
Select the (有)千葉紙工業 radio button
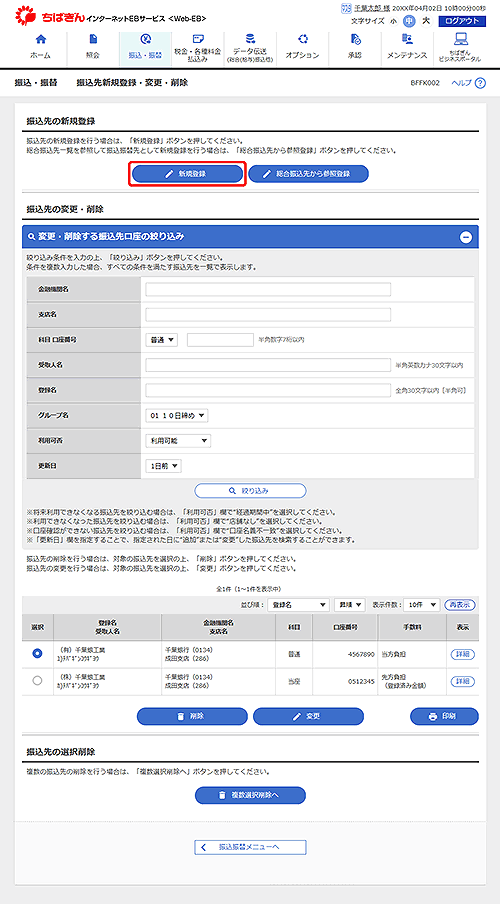pyautogui.click(x=37, y=653)
